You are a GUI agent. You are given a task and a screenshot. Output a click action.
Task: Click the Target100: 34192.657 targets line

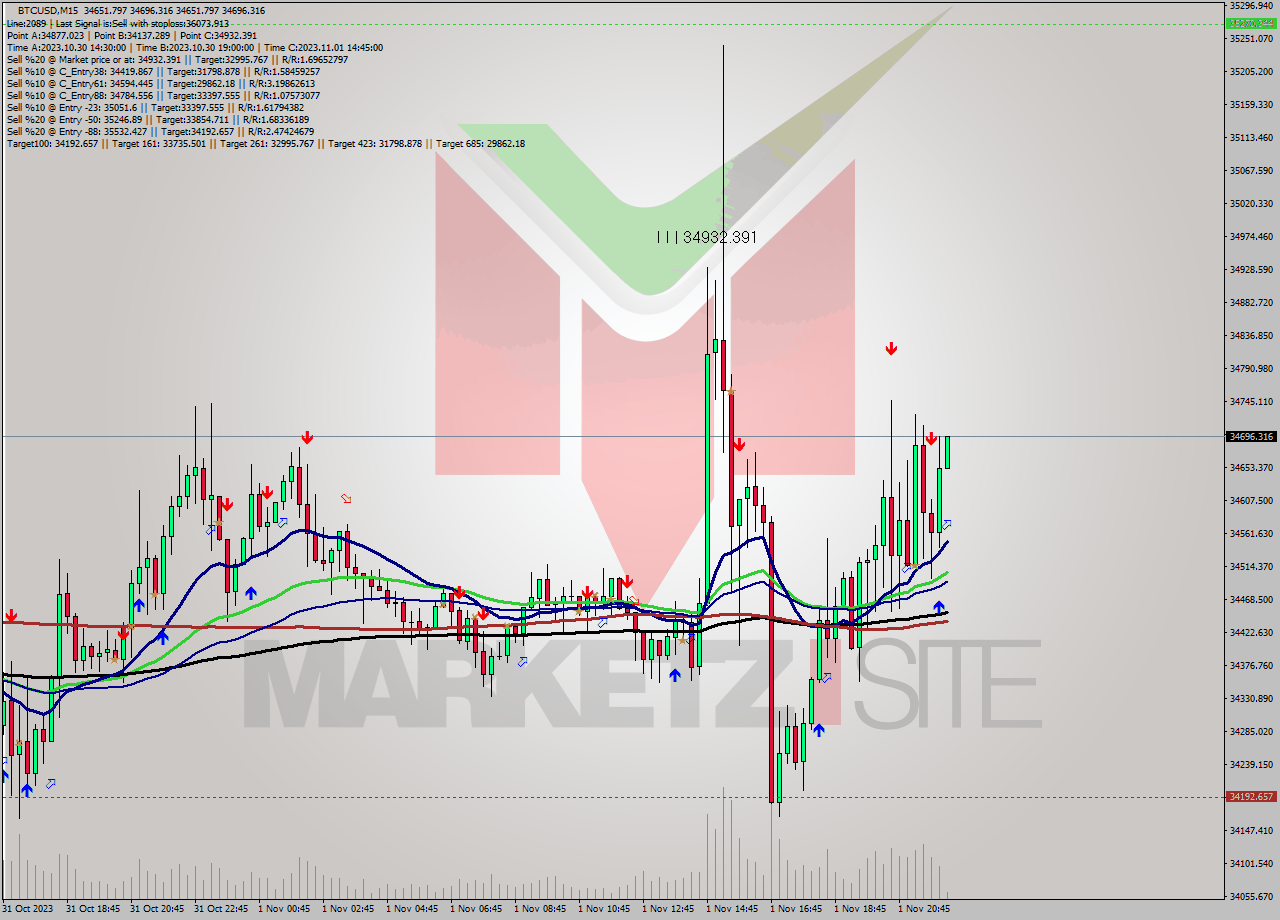tap(266, 143)
